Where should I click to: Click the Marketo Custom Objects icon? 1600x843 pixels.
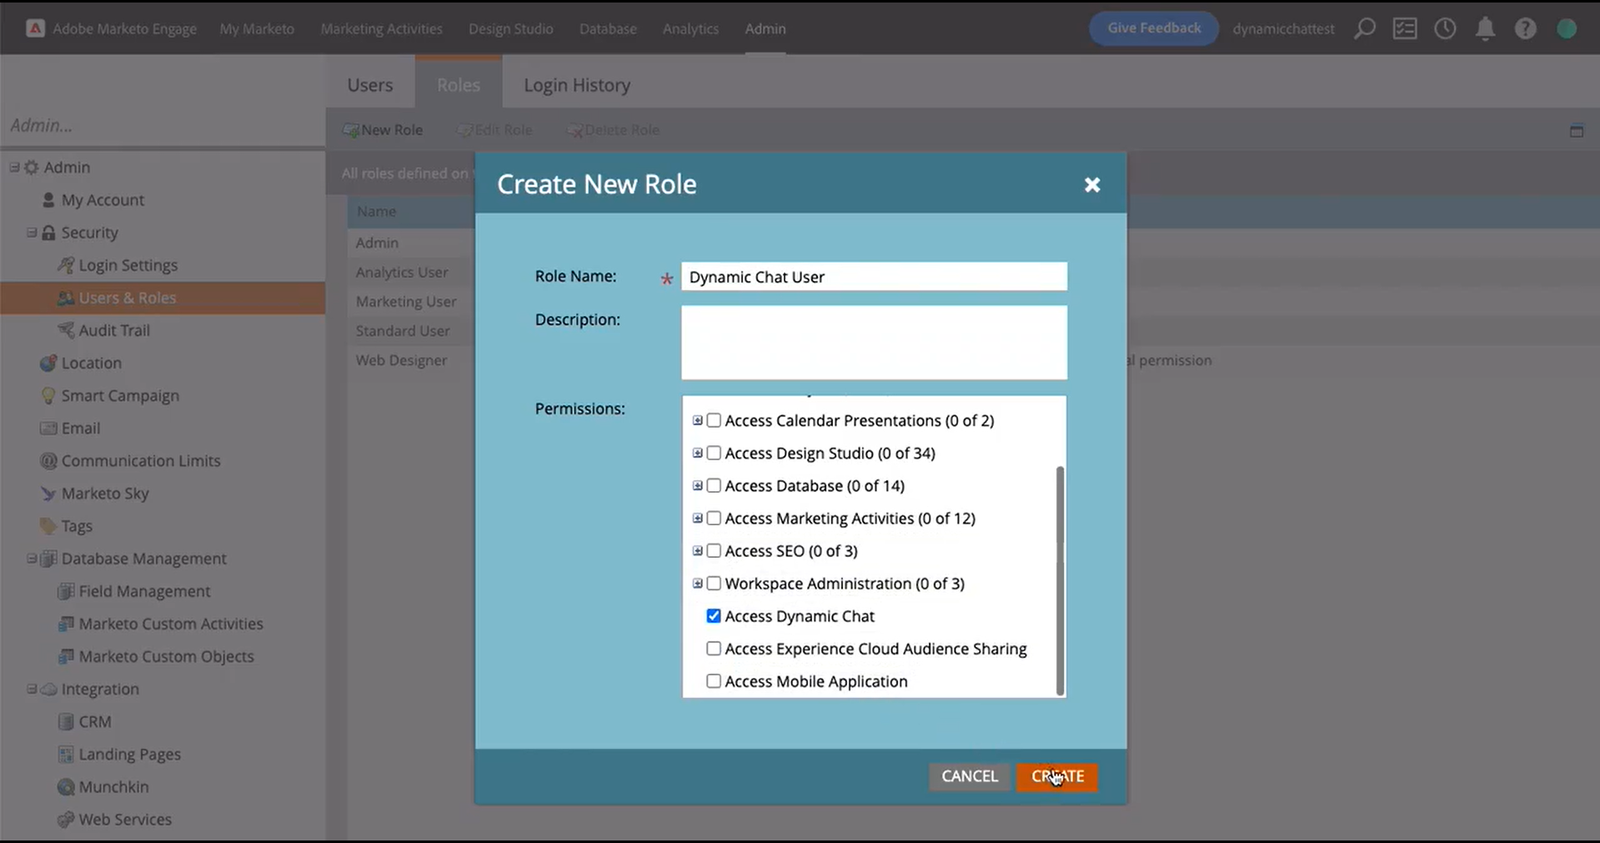tap(66, 657)
